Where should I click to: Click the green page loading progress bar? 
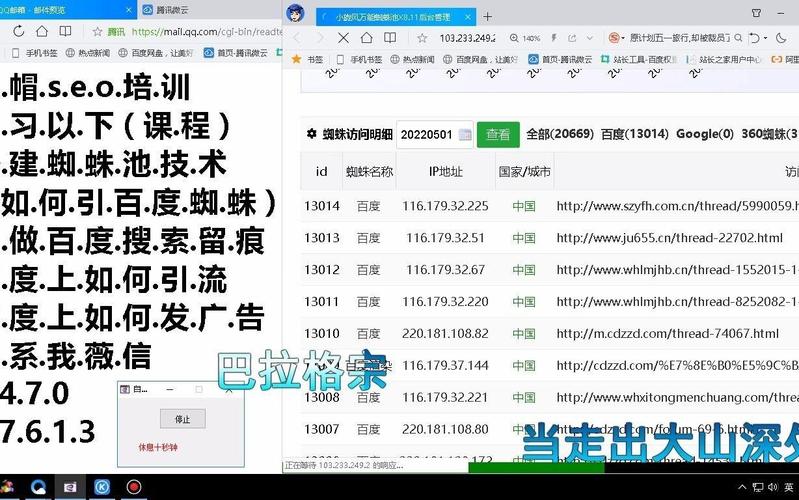536,467
